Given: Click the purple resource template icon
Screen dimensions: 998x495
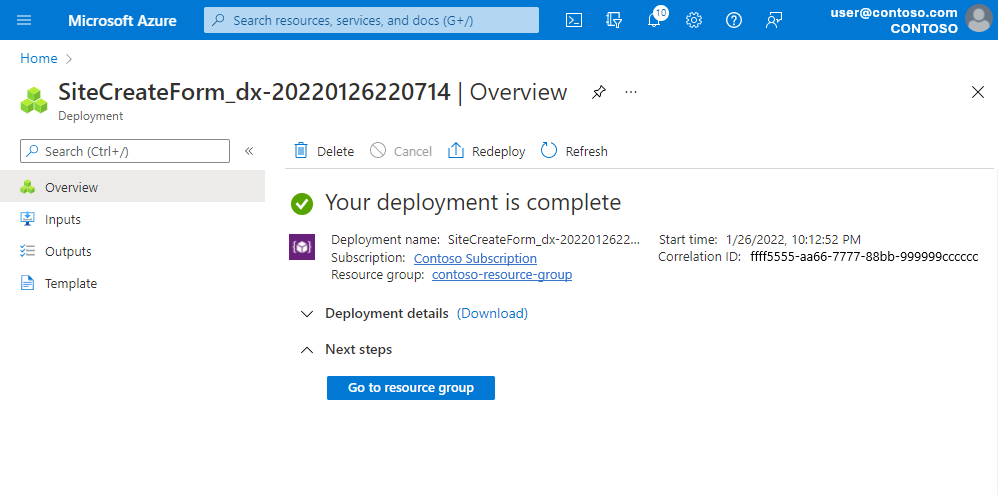Looking at the screenshot, I should pos(302,247).
